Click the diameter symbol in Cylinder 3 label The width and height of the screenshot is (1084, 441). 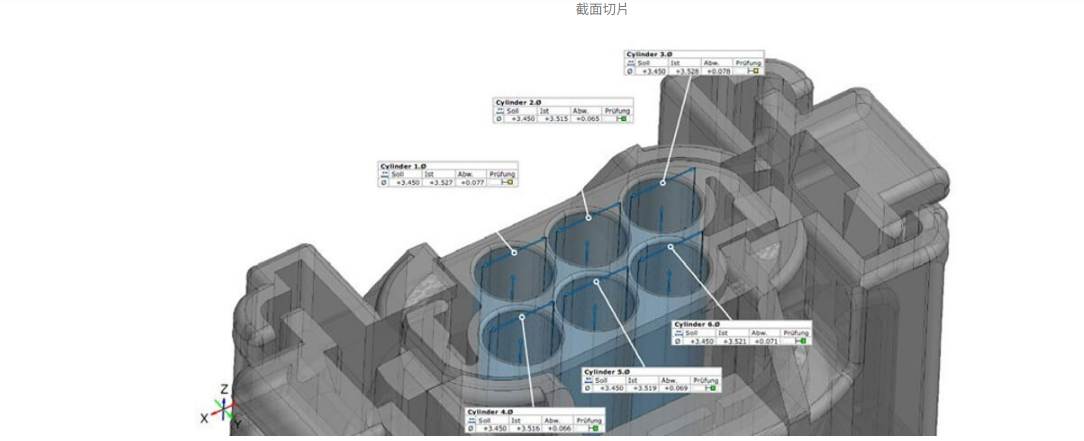[x=629, y=71]
